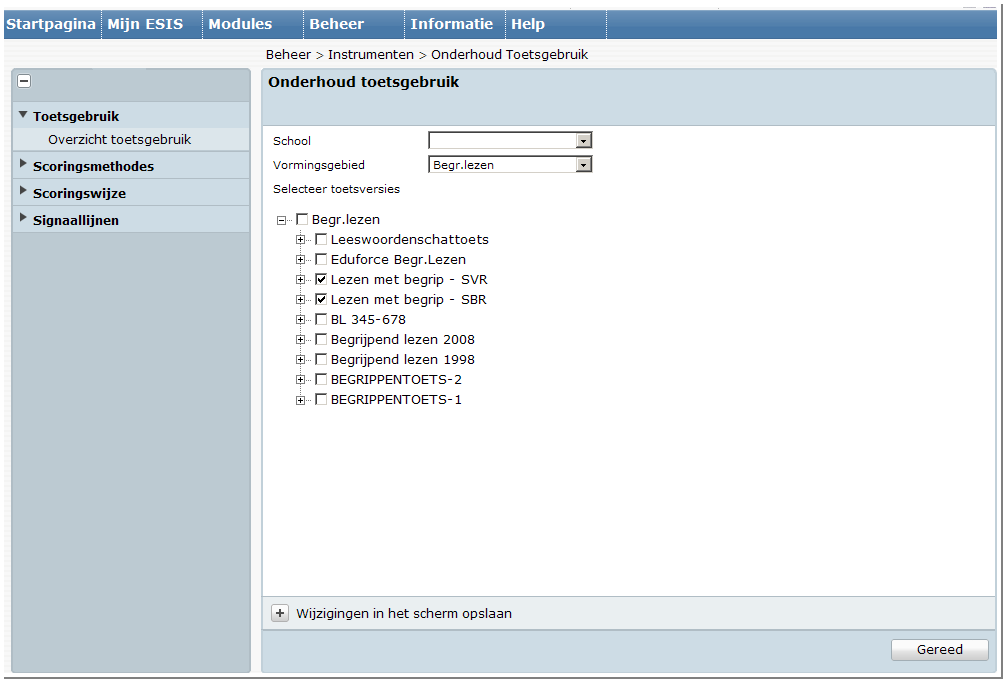Open the Help menu
The image size is (1007, 683).
[556, 24]
